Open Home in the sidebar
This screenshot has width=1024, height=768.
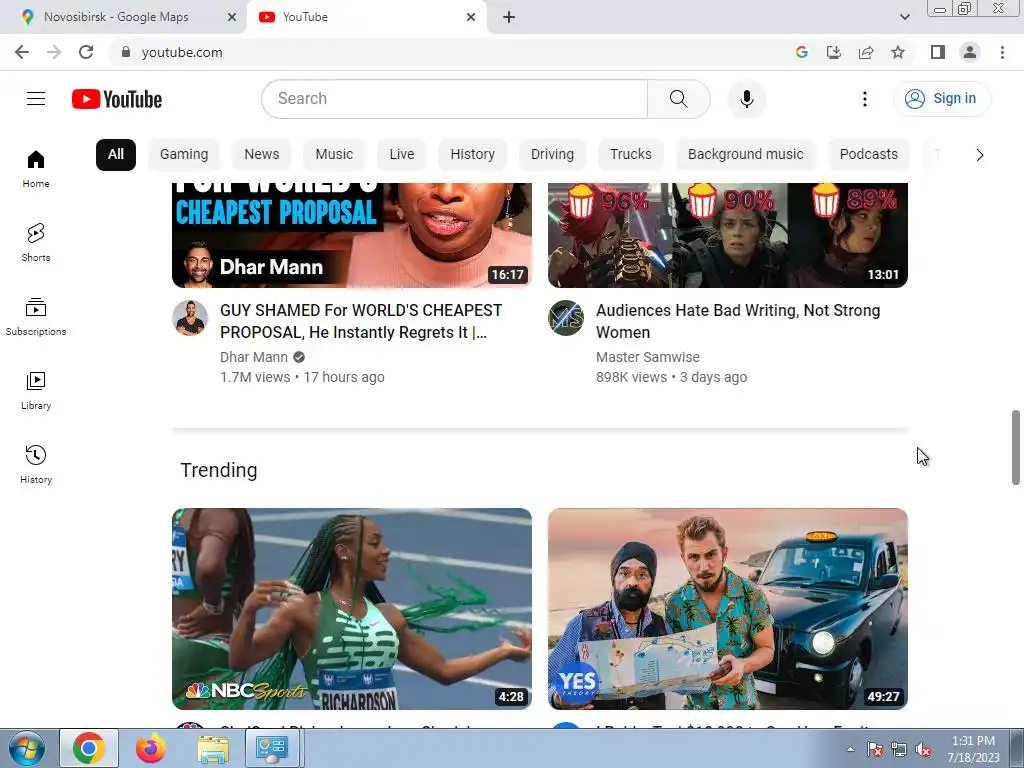coord(36,168)
